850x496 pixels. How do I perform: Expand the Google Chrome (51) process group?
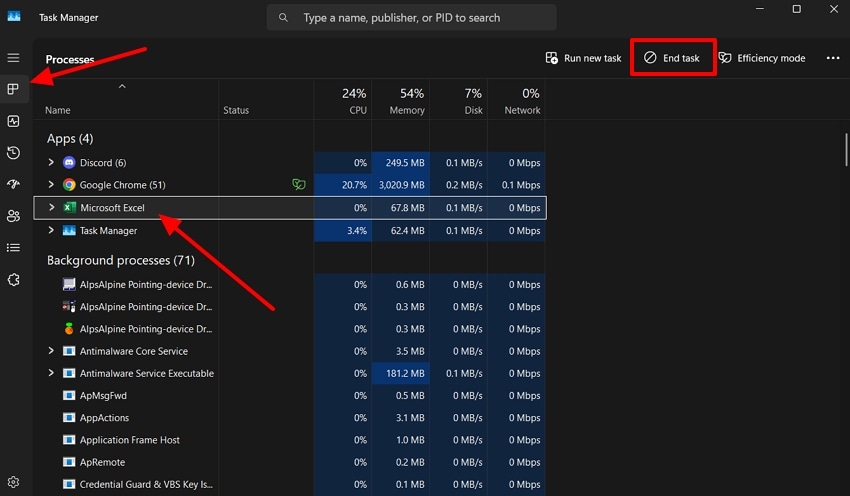(x=51, y=184)
